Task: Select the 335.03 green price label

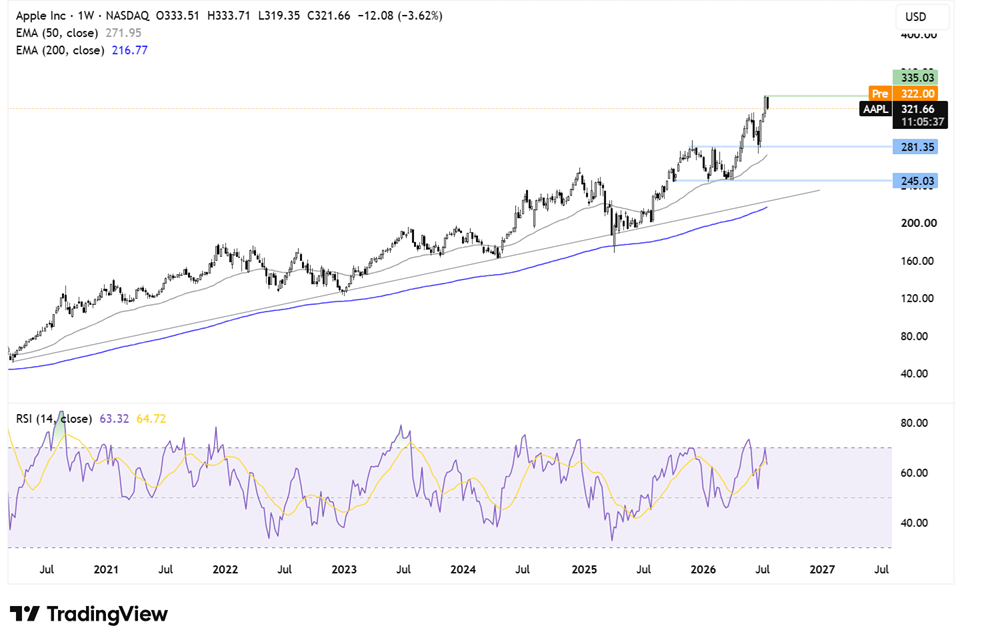Action: 915,78
